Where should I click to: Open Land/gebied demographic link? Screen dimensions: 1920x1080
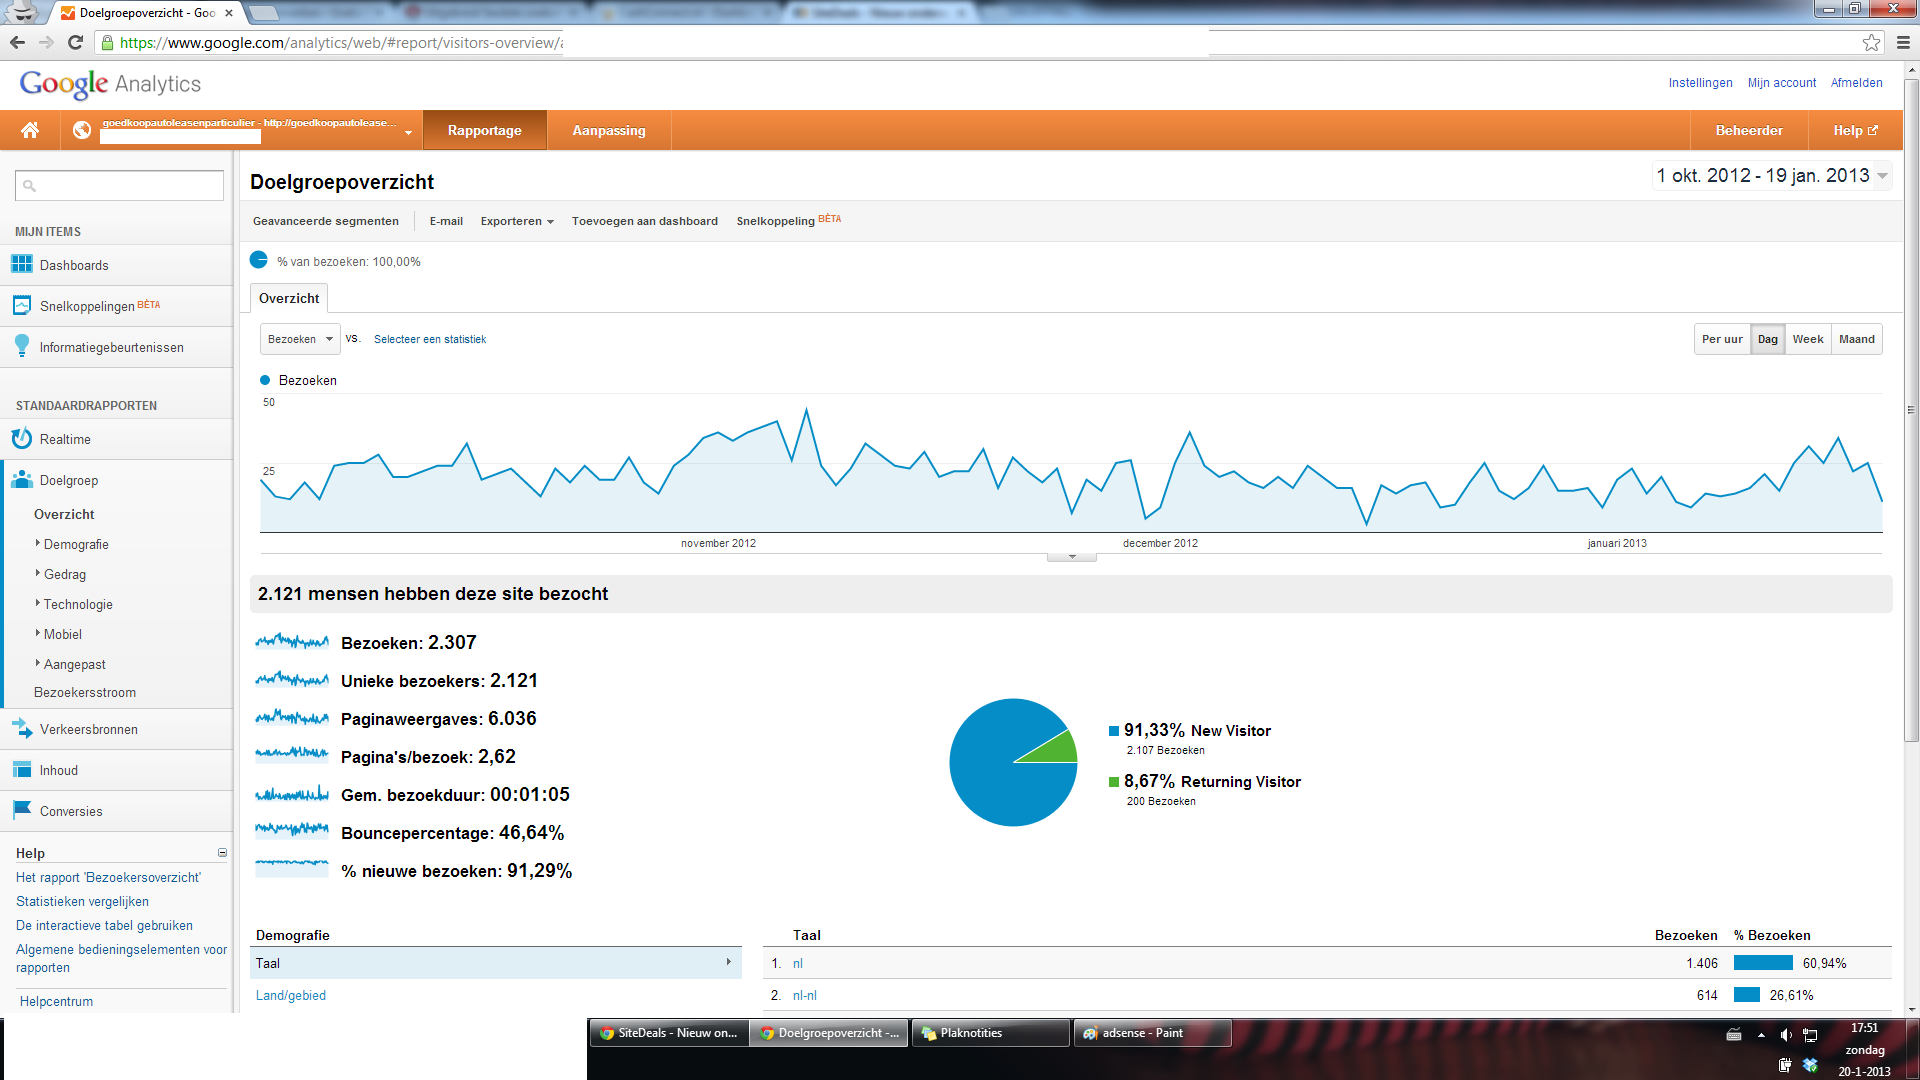[x=291, y=995]
